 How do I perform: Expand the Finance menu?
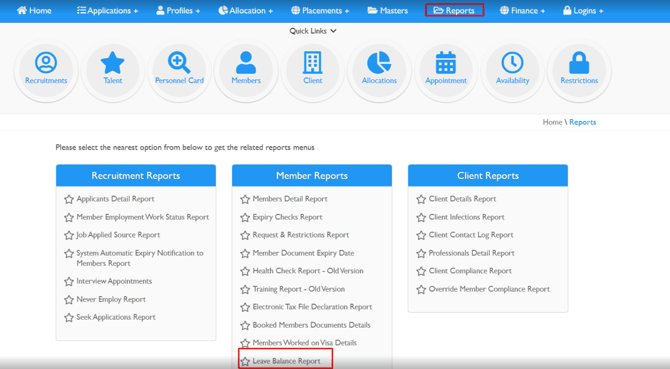click(522, 11)
